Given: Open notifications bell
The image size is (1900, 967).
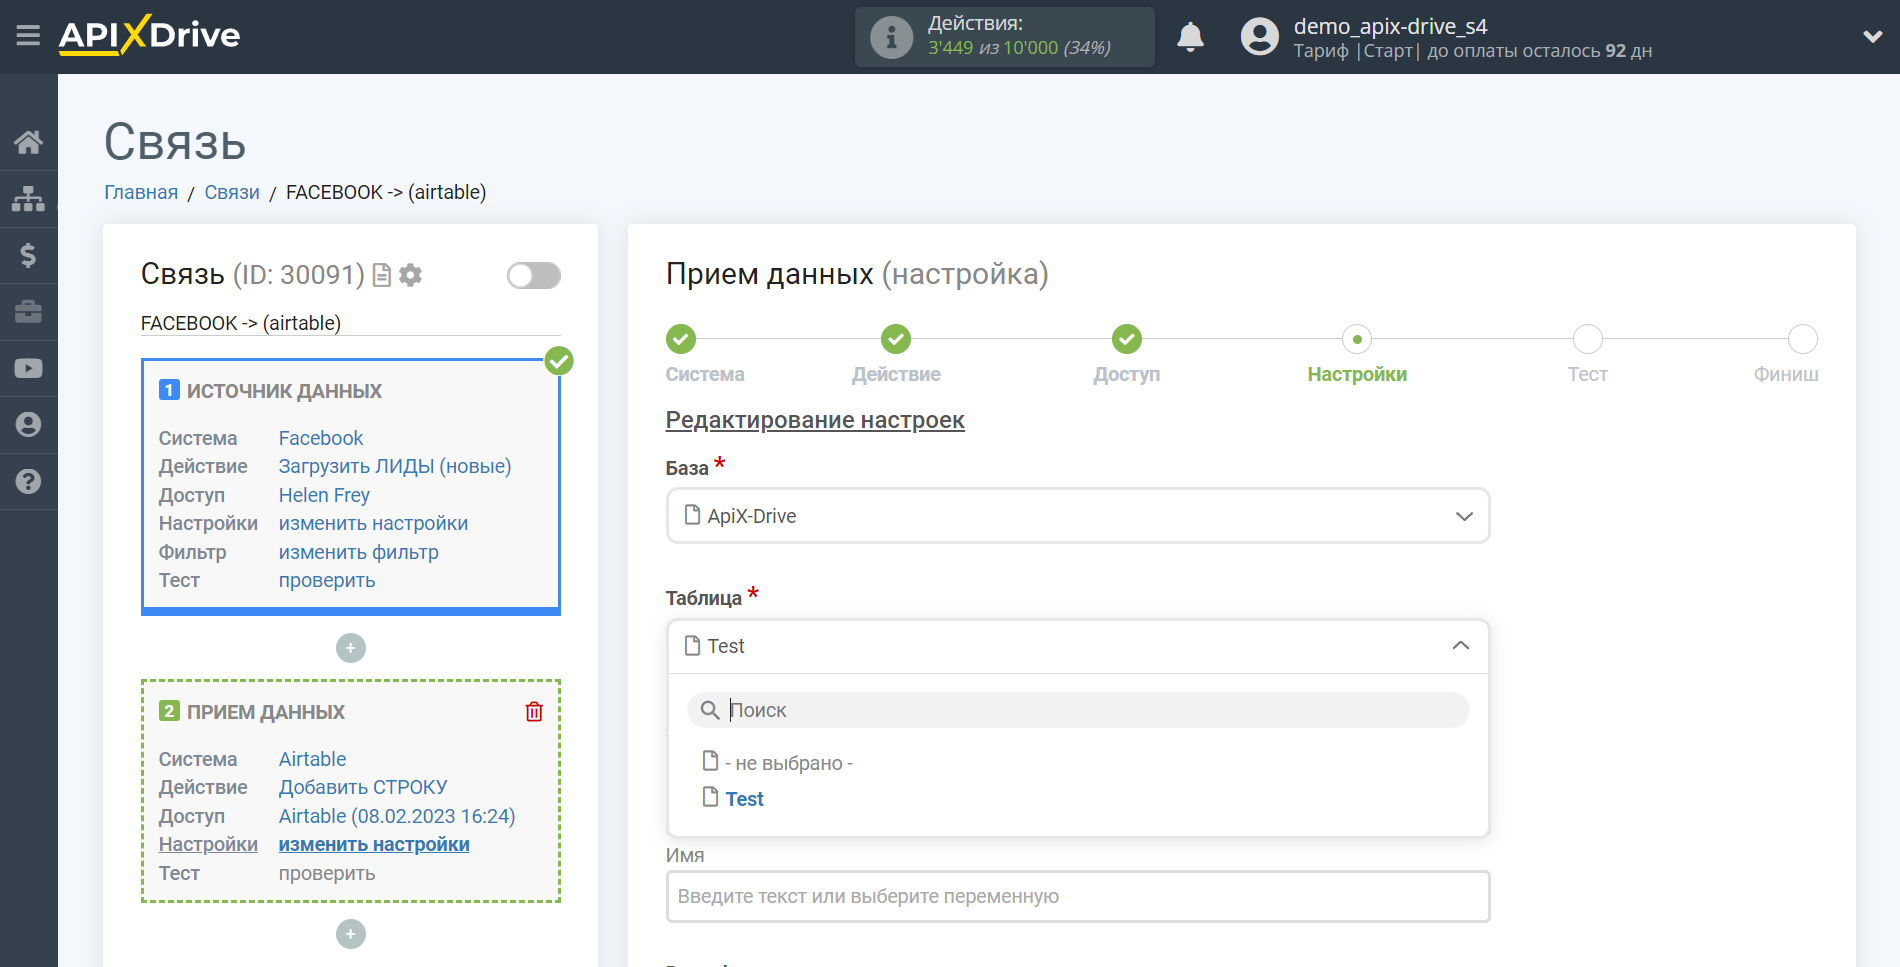Looking at the screenshot, I should pos(1190,37).
